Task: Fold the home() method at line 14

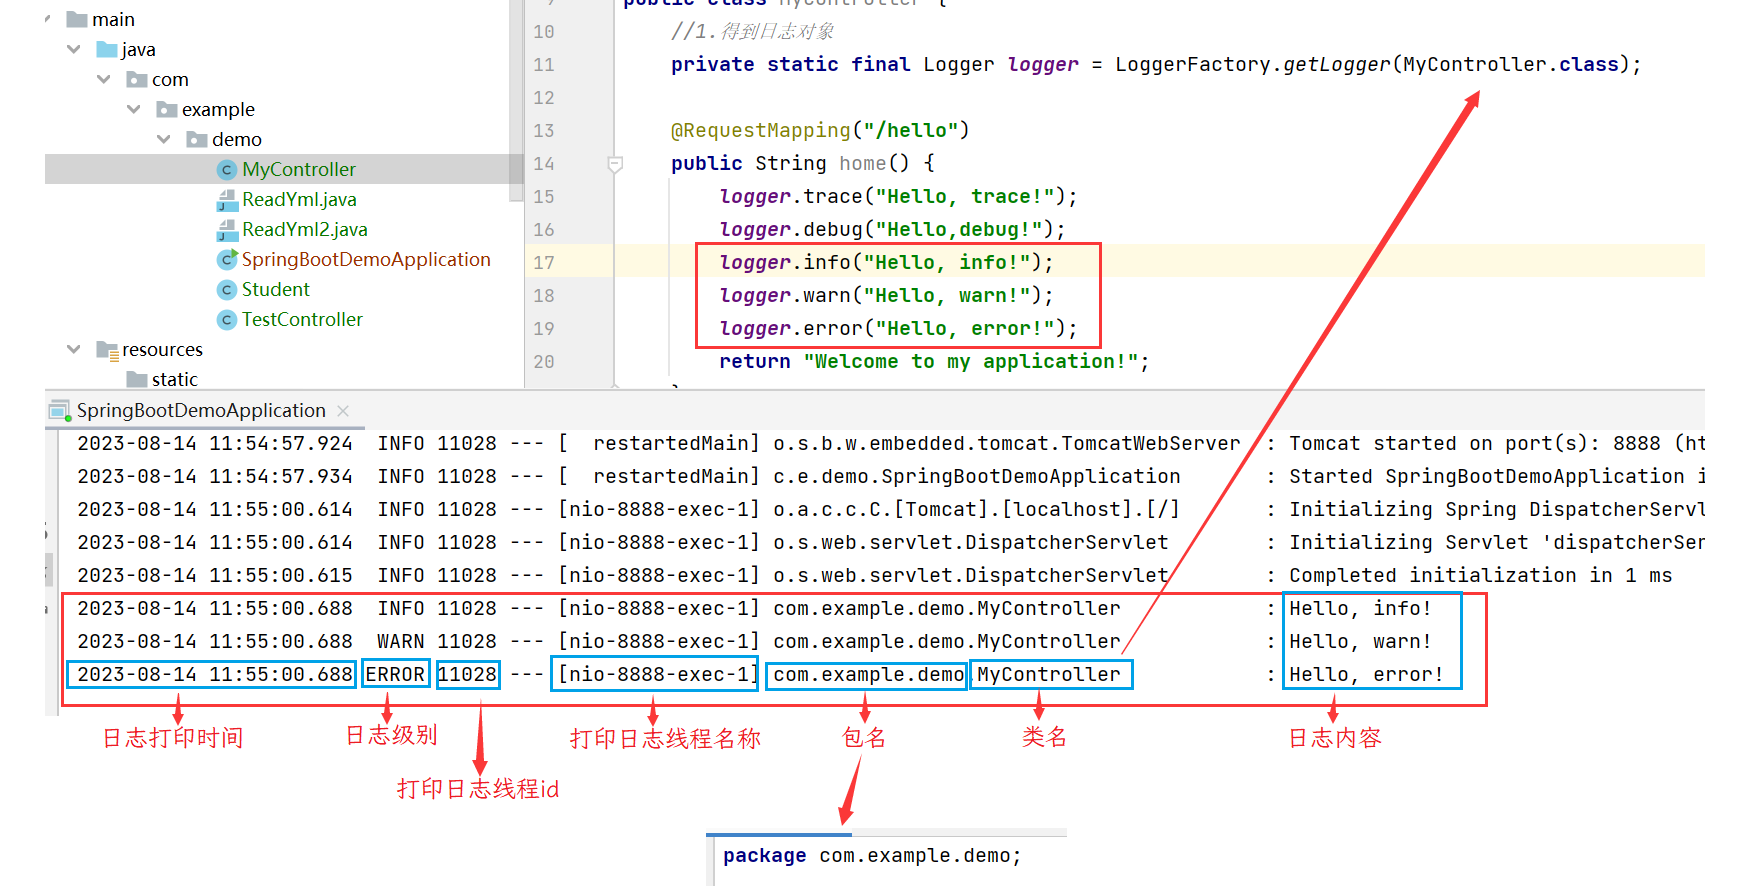Action: coord(615,163)
